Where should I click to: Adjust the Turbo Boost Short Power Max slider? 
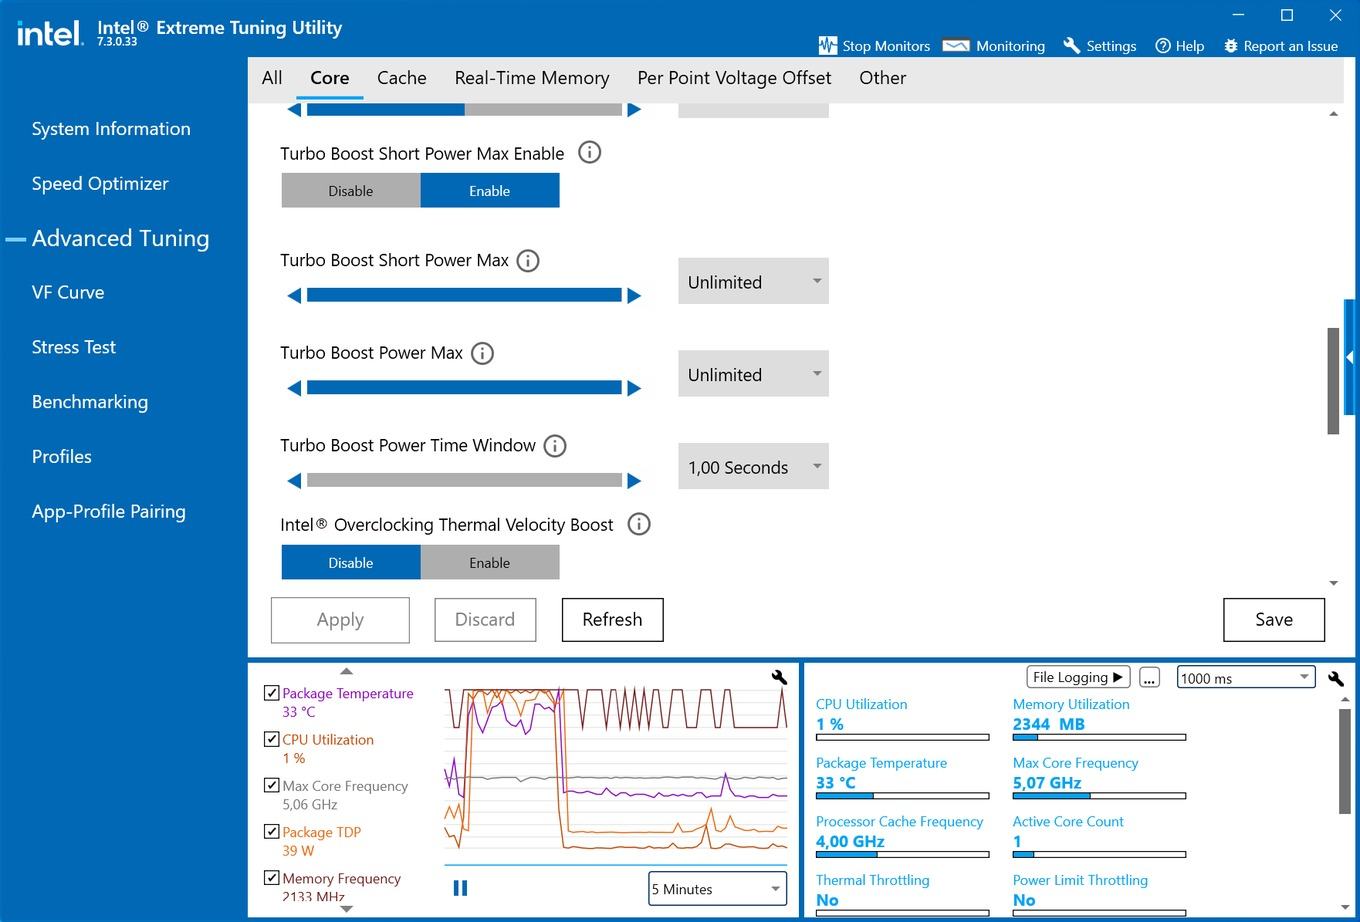pos(464,296)
